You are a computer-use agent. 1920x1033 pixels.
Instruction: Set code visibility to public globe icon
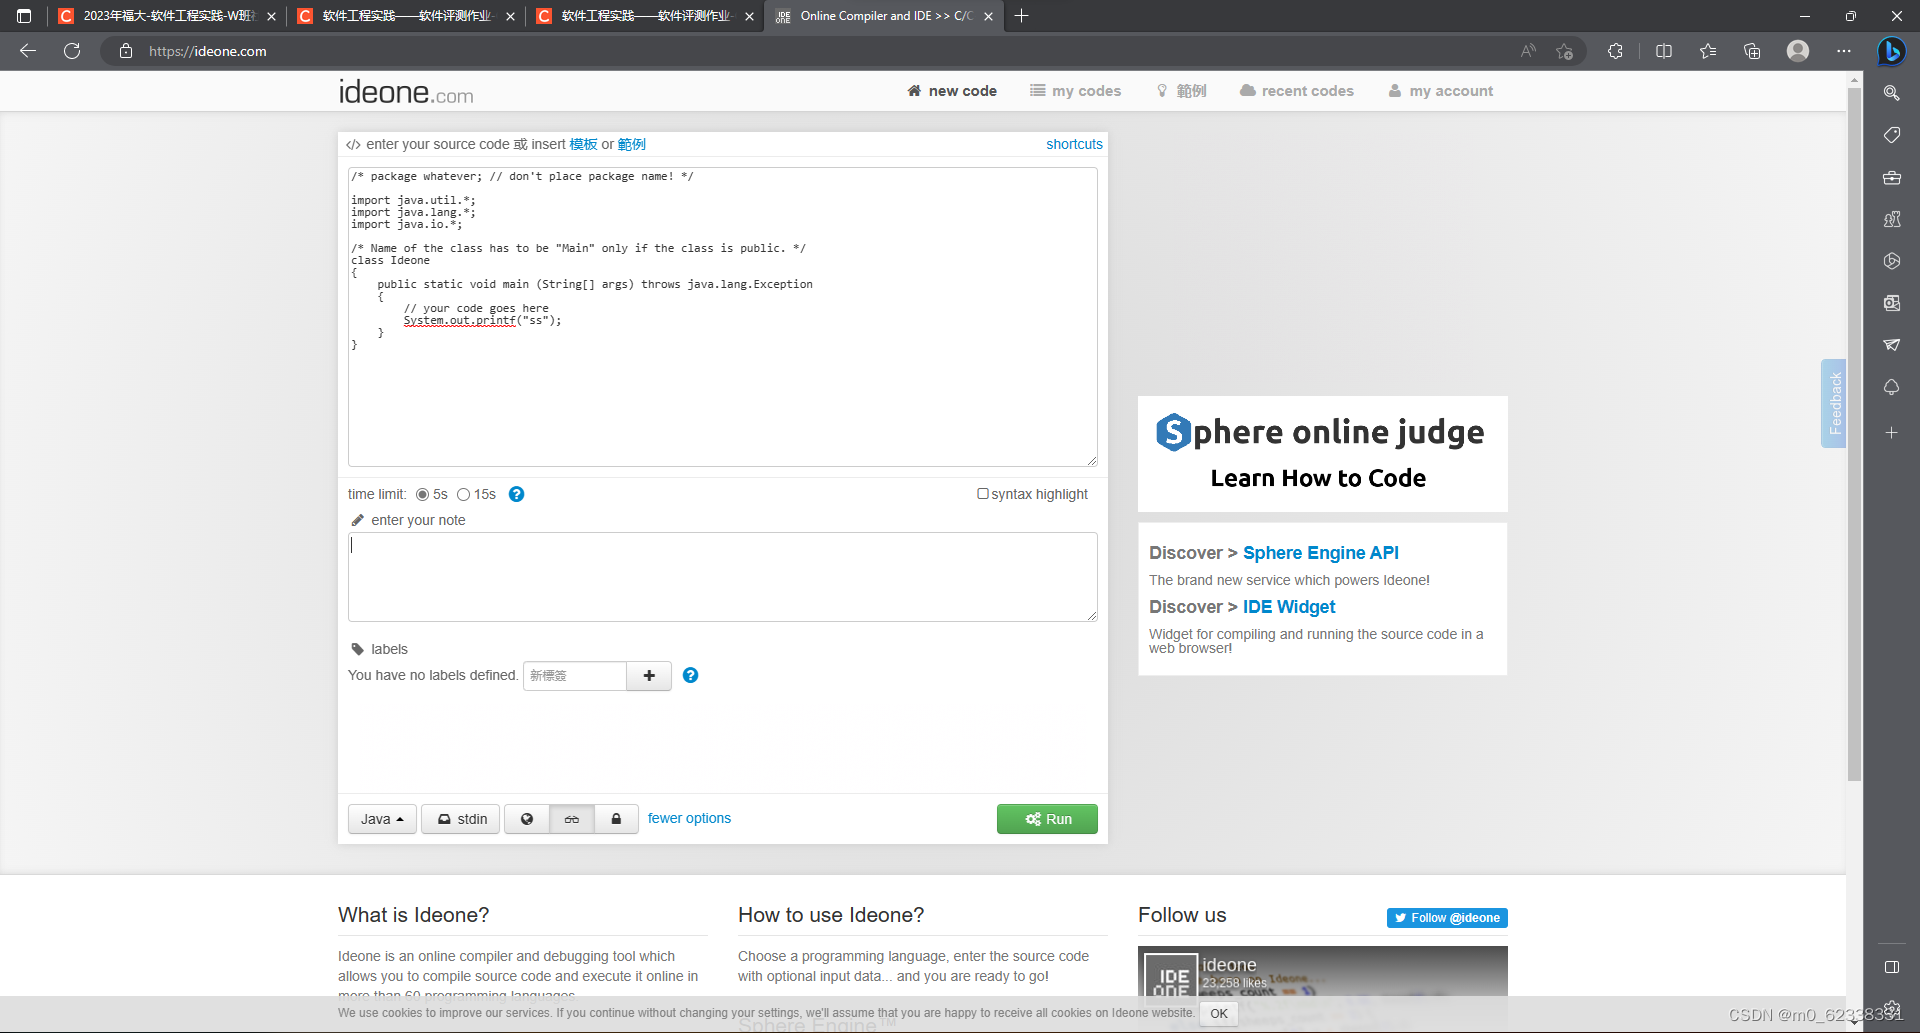pyautogui.click(x=527, y=819)
